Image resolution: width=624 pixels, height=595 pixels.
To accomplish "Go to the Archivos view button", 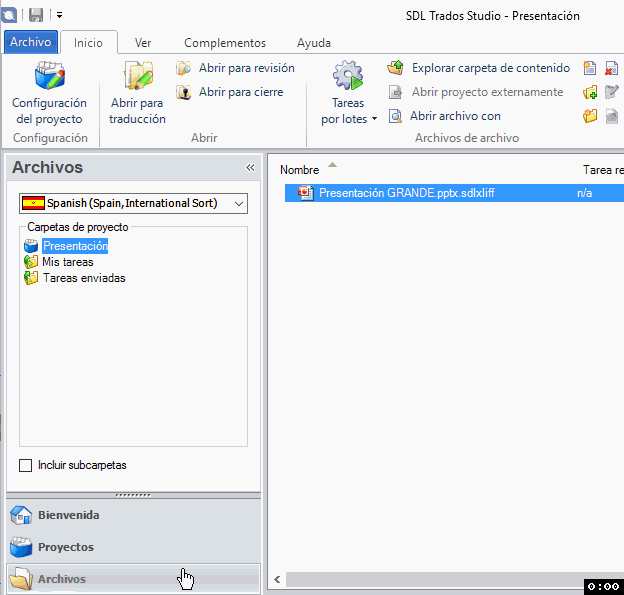I will tap(134, 579).
